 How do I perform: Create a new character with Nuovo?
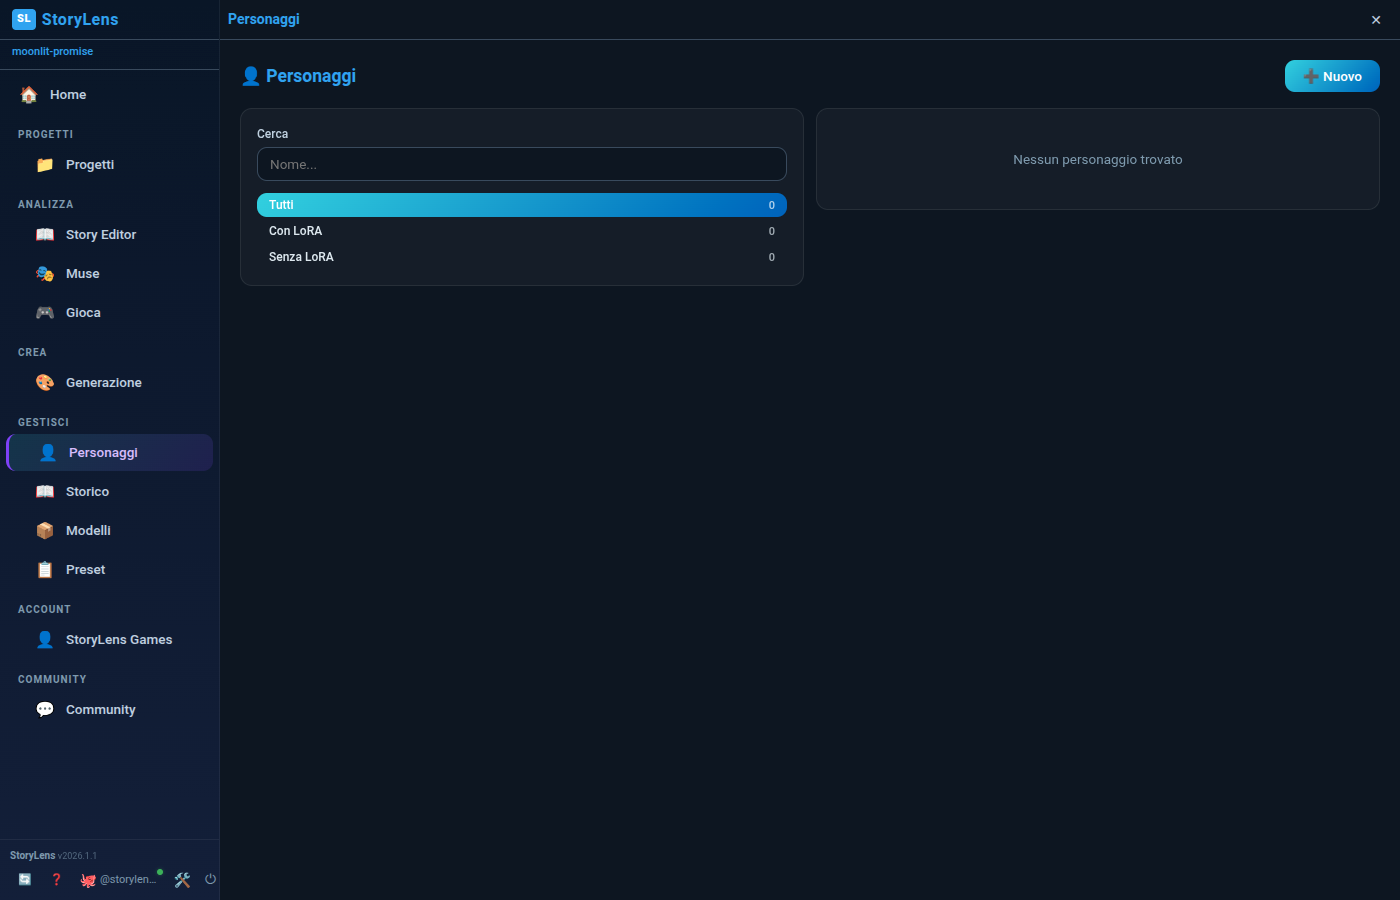pyautogui.click(x=1332, y=76)
